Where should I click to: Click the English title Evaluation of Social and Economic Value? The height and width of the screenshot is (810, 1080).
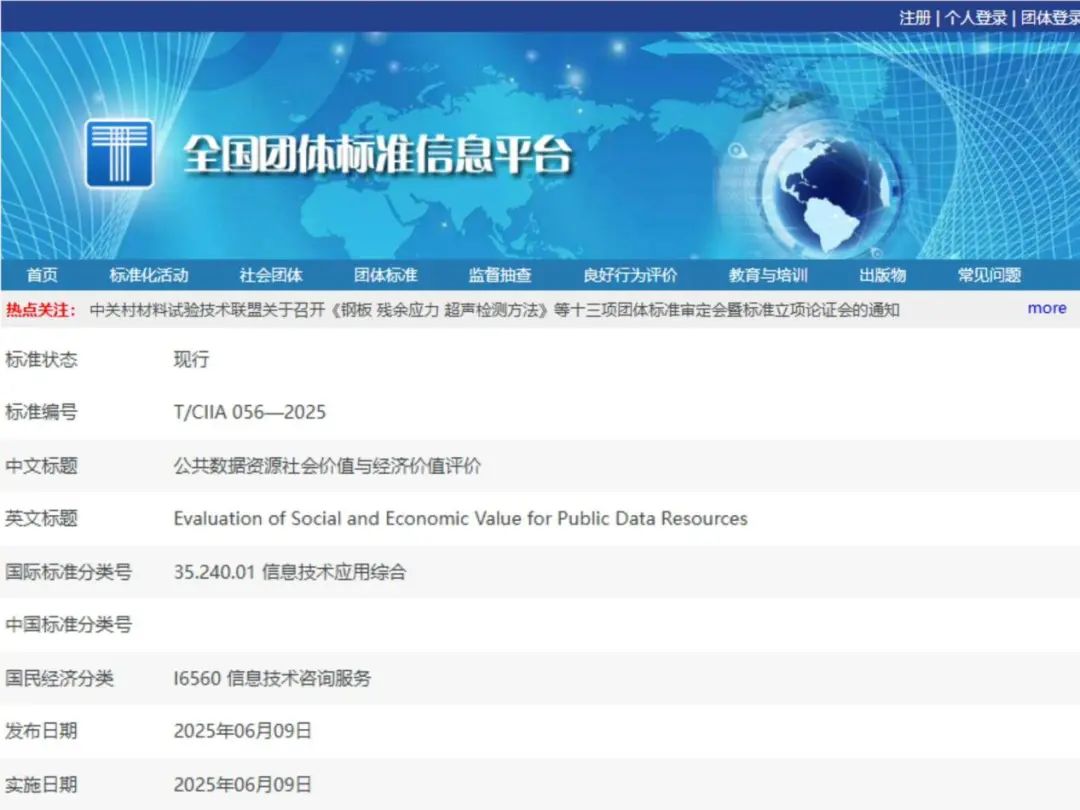460,518
